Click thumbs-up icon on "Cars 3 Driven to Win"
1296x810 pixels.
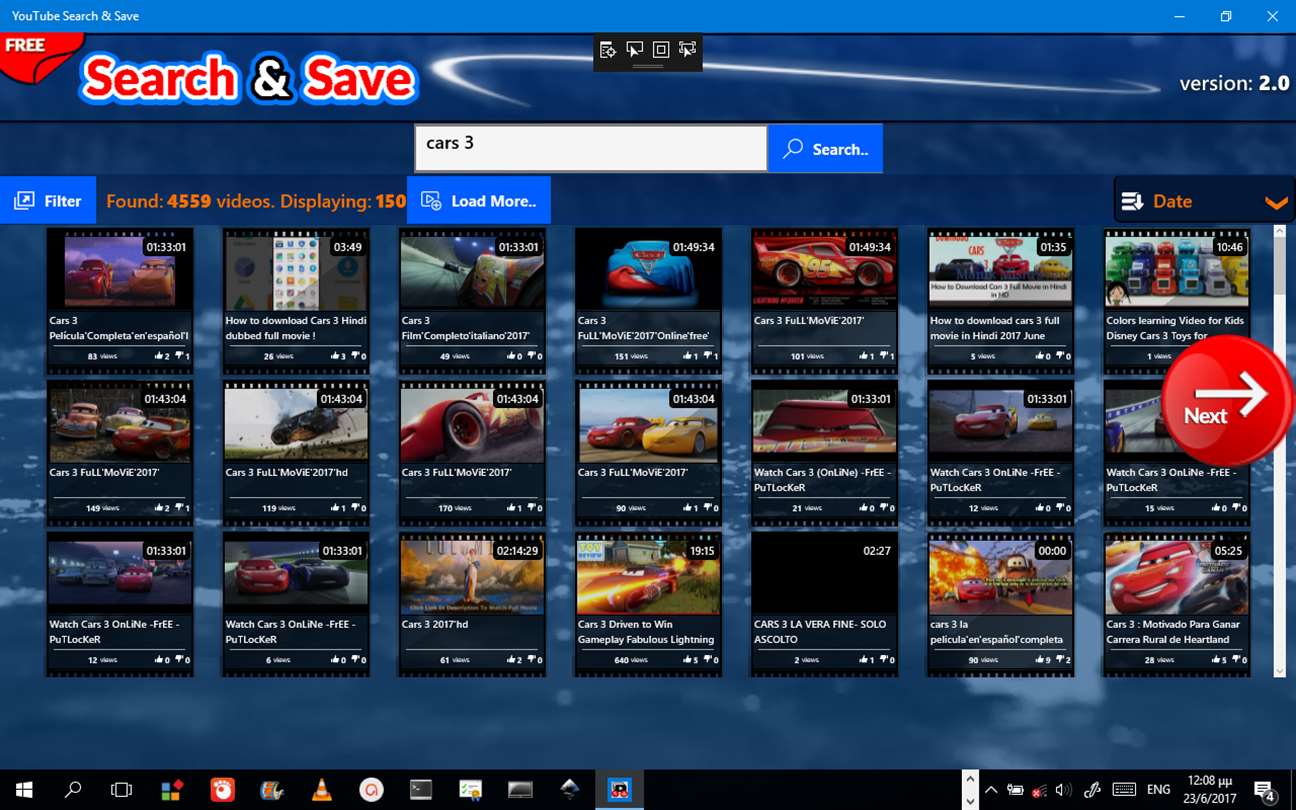coord(688,660)
